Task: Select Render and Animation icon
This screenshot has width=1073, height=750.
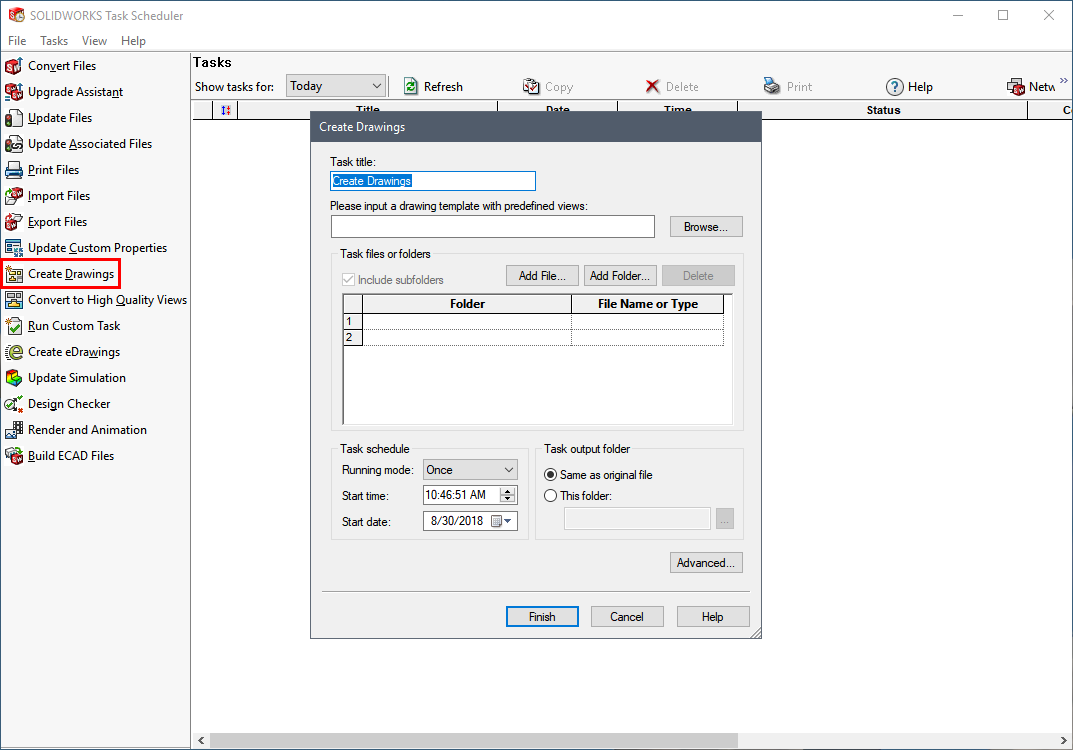Action: click(14, 430)
